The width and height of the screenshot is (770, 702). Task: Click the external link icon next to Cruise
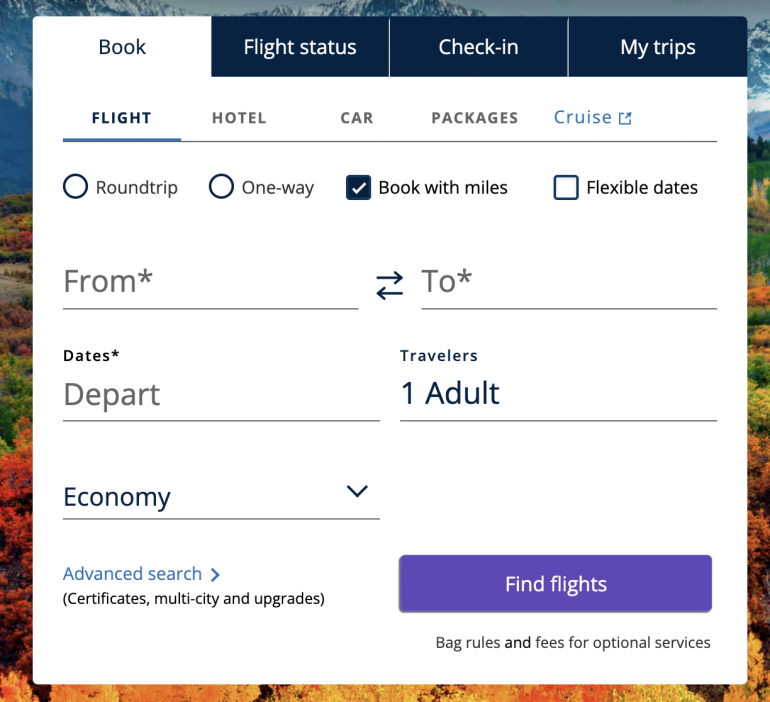pyautogui.click(x=625, y=118)
